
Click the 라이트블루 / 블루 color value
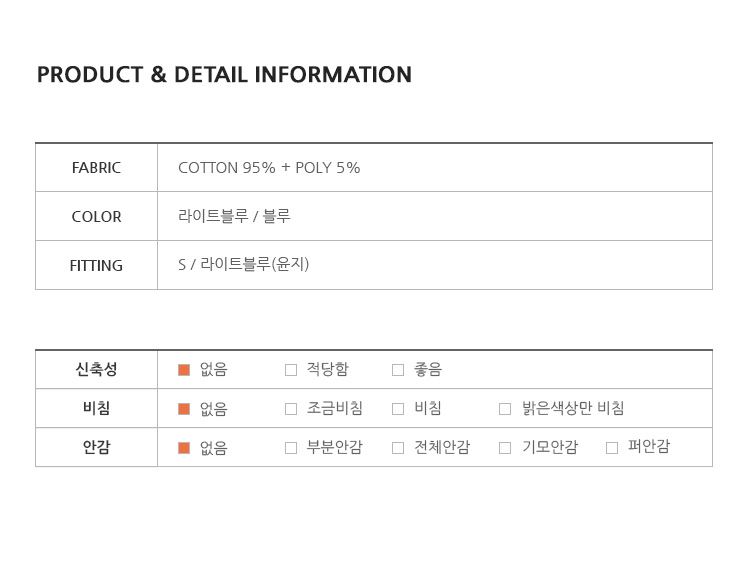(x=234, y=216)
